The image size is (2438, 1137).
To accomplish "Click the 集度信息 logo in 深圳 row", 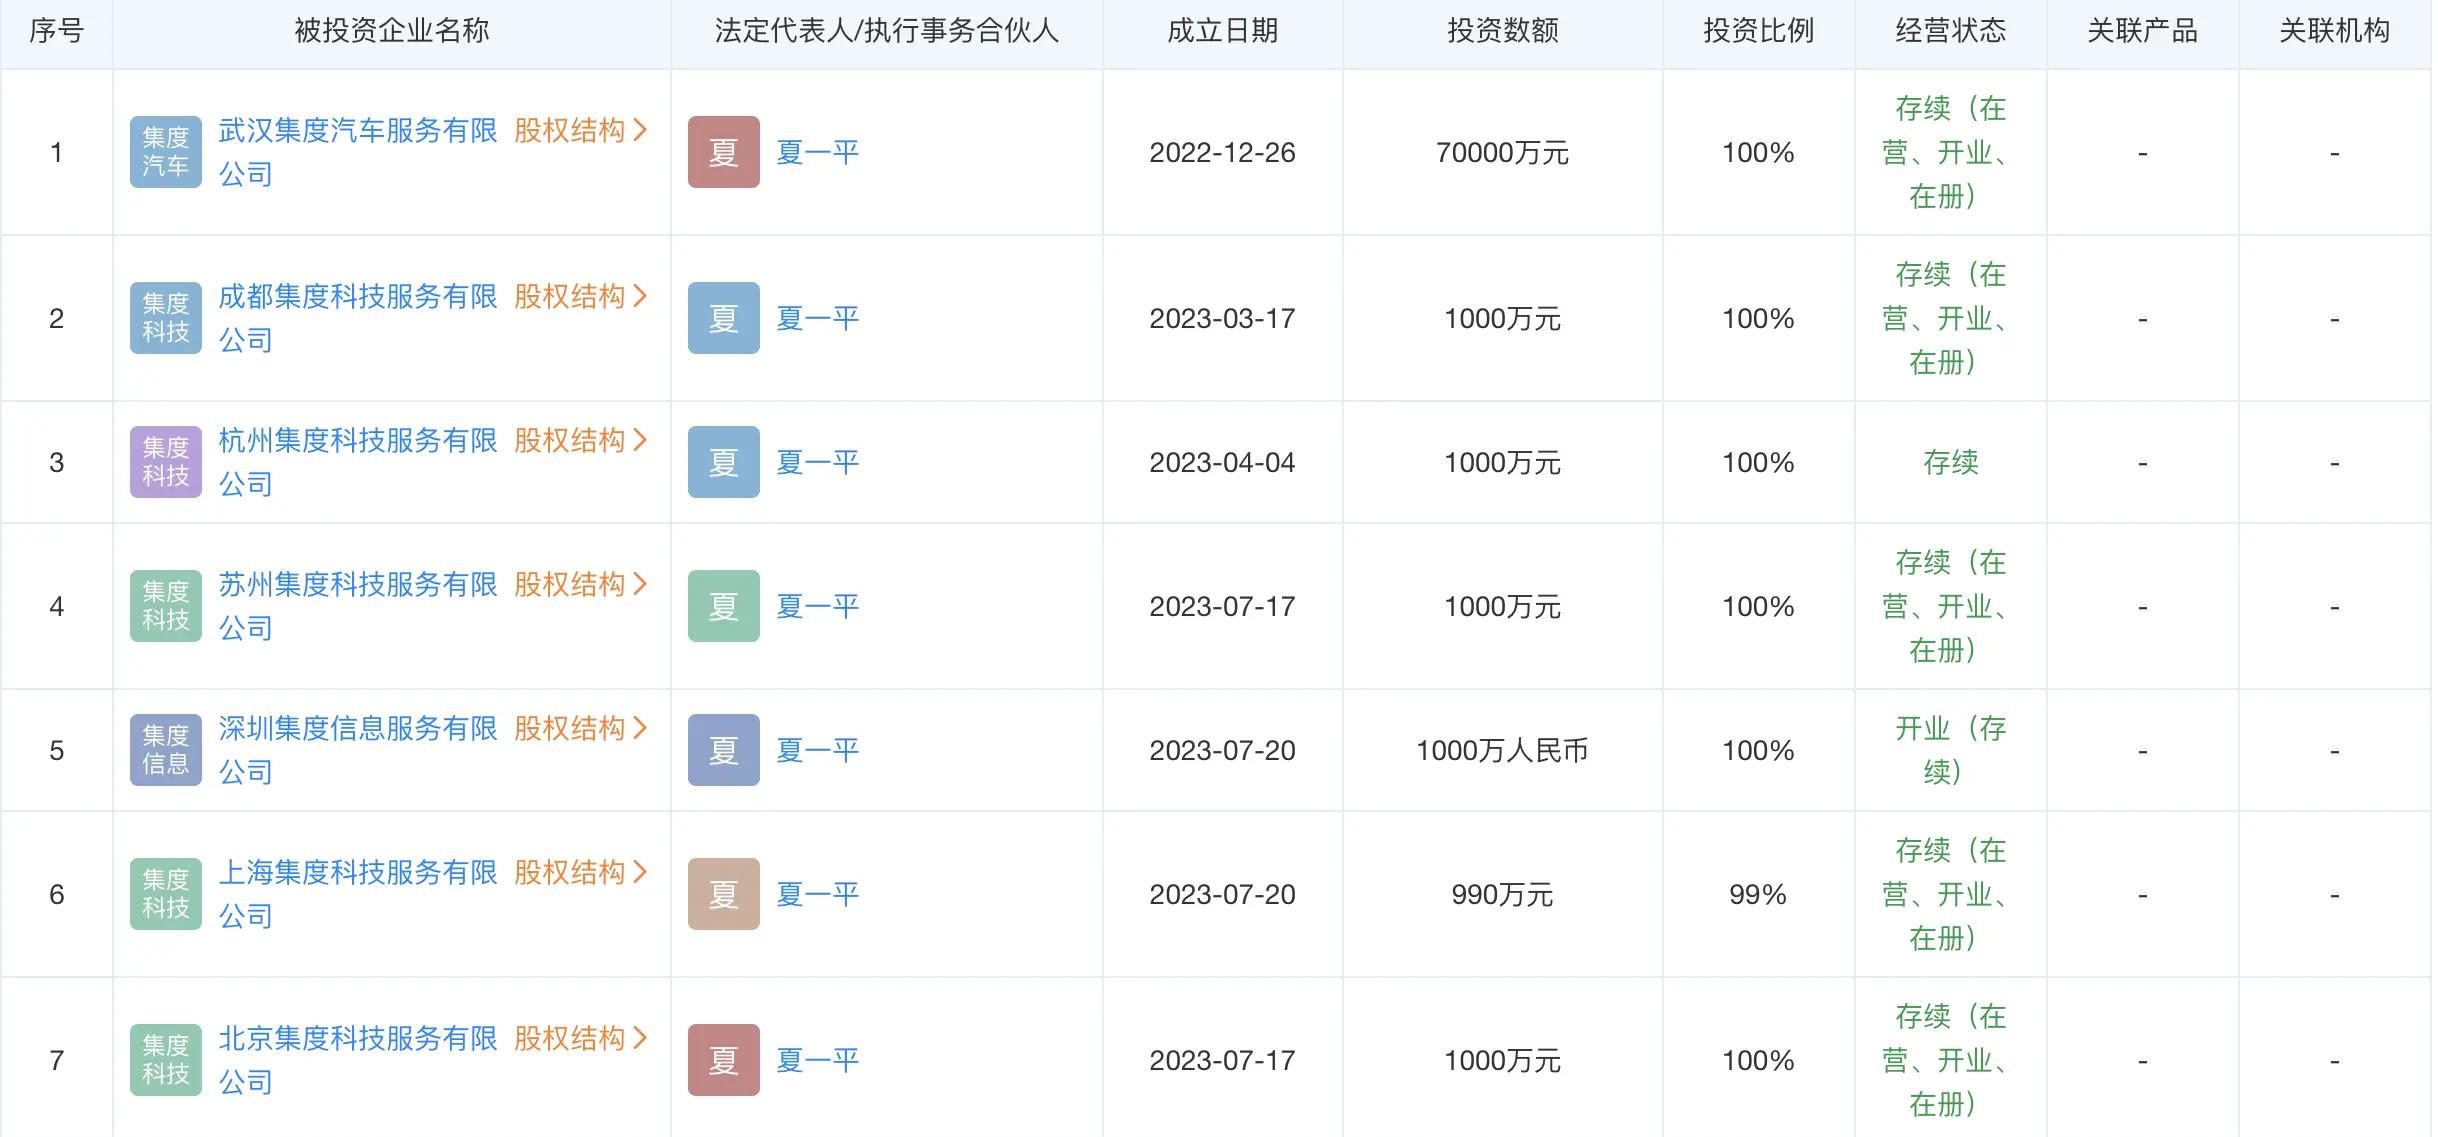I will 166,750.
